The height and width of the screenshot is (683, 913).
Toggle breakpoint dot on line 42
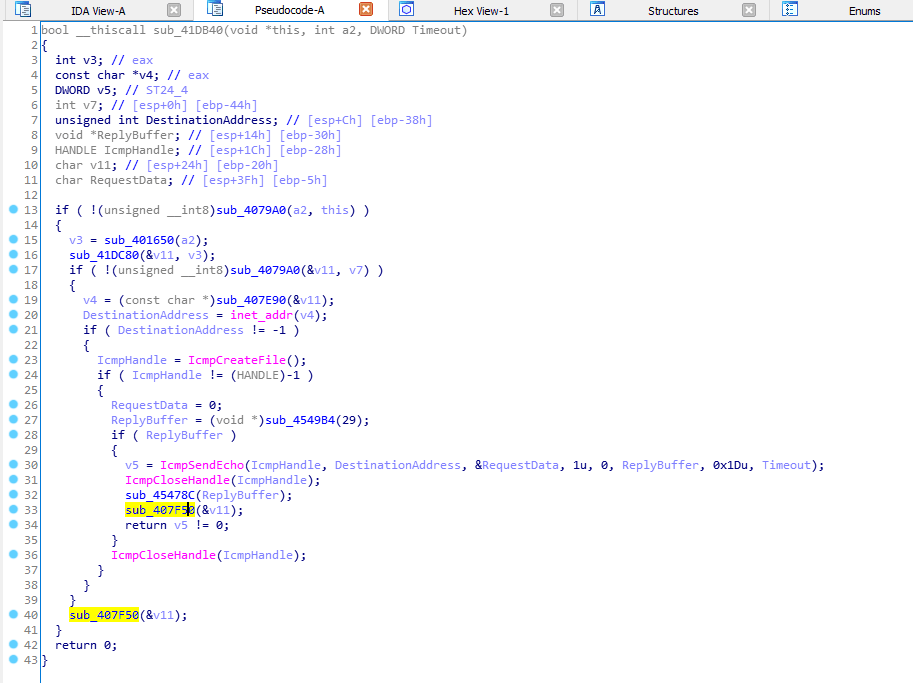[x=13, y=644]
